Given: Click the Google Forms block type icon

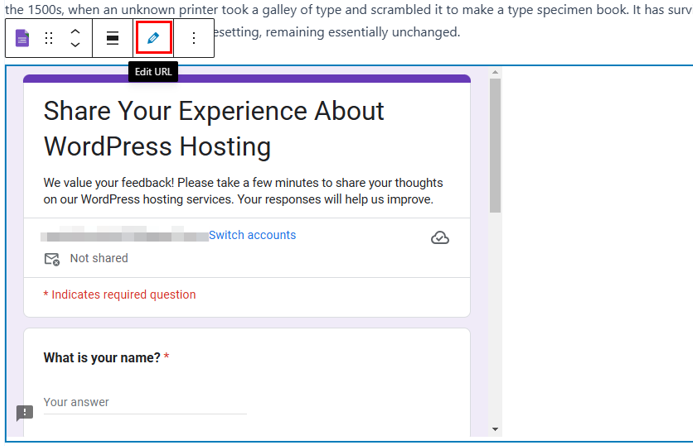Looking at the screenshot, I should pos(22,38).
